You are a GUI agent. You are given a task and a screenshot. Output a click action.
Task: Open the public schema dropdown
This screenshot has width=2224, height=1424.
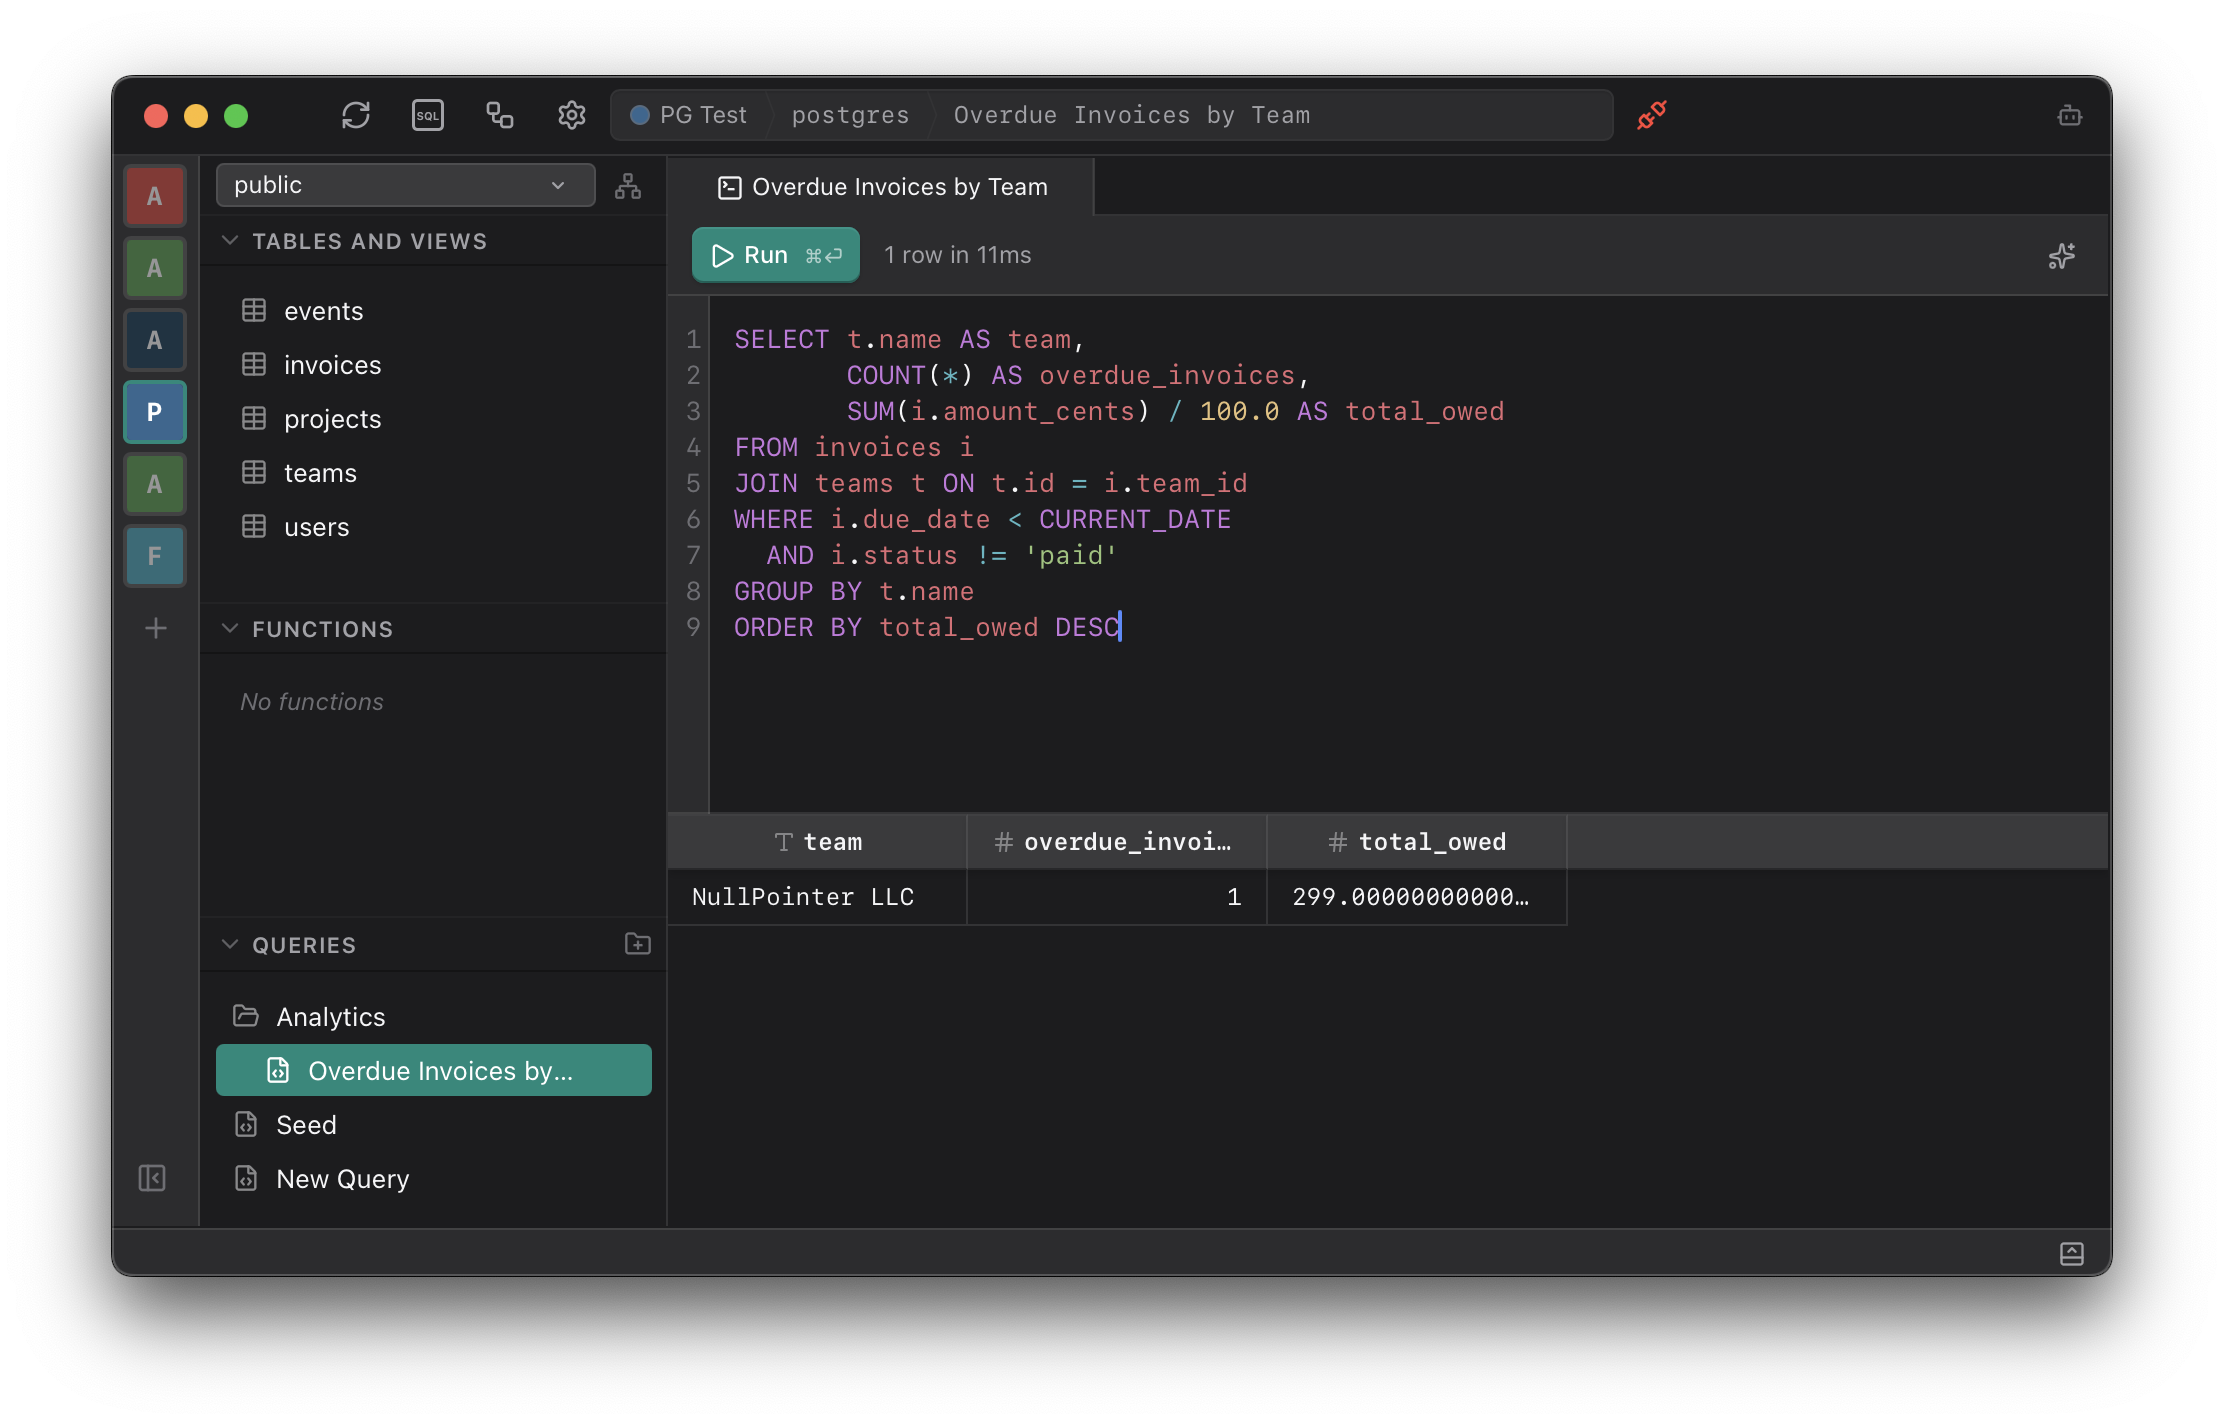[404, 184]
